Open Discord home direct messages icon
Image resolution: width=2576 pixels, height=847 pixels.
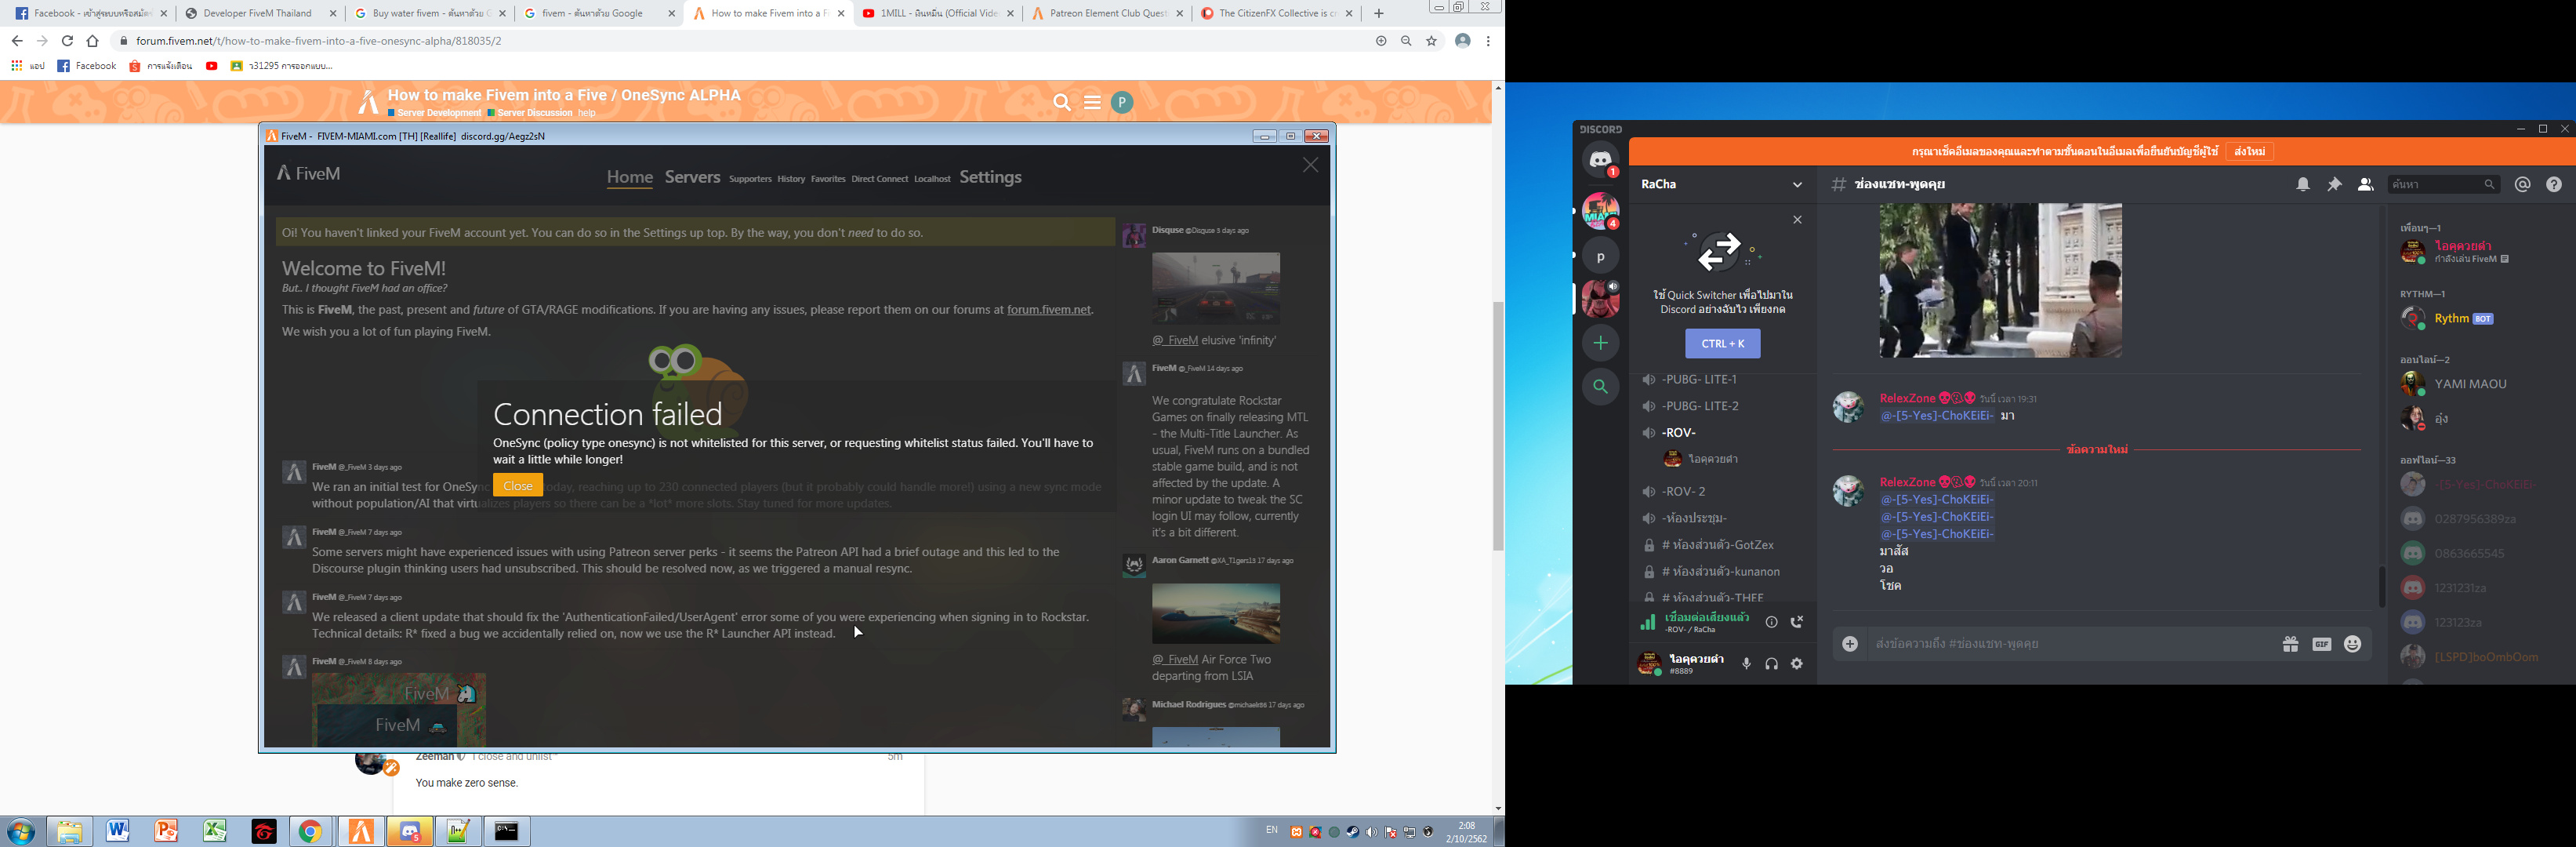pos(1600,160)
